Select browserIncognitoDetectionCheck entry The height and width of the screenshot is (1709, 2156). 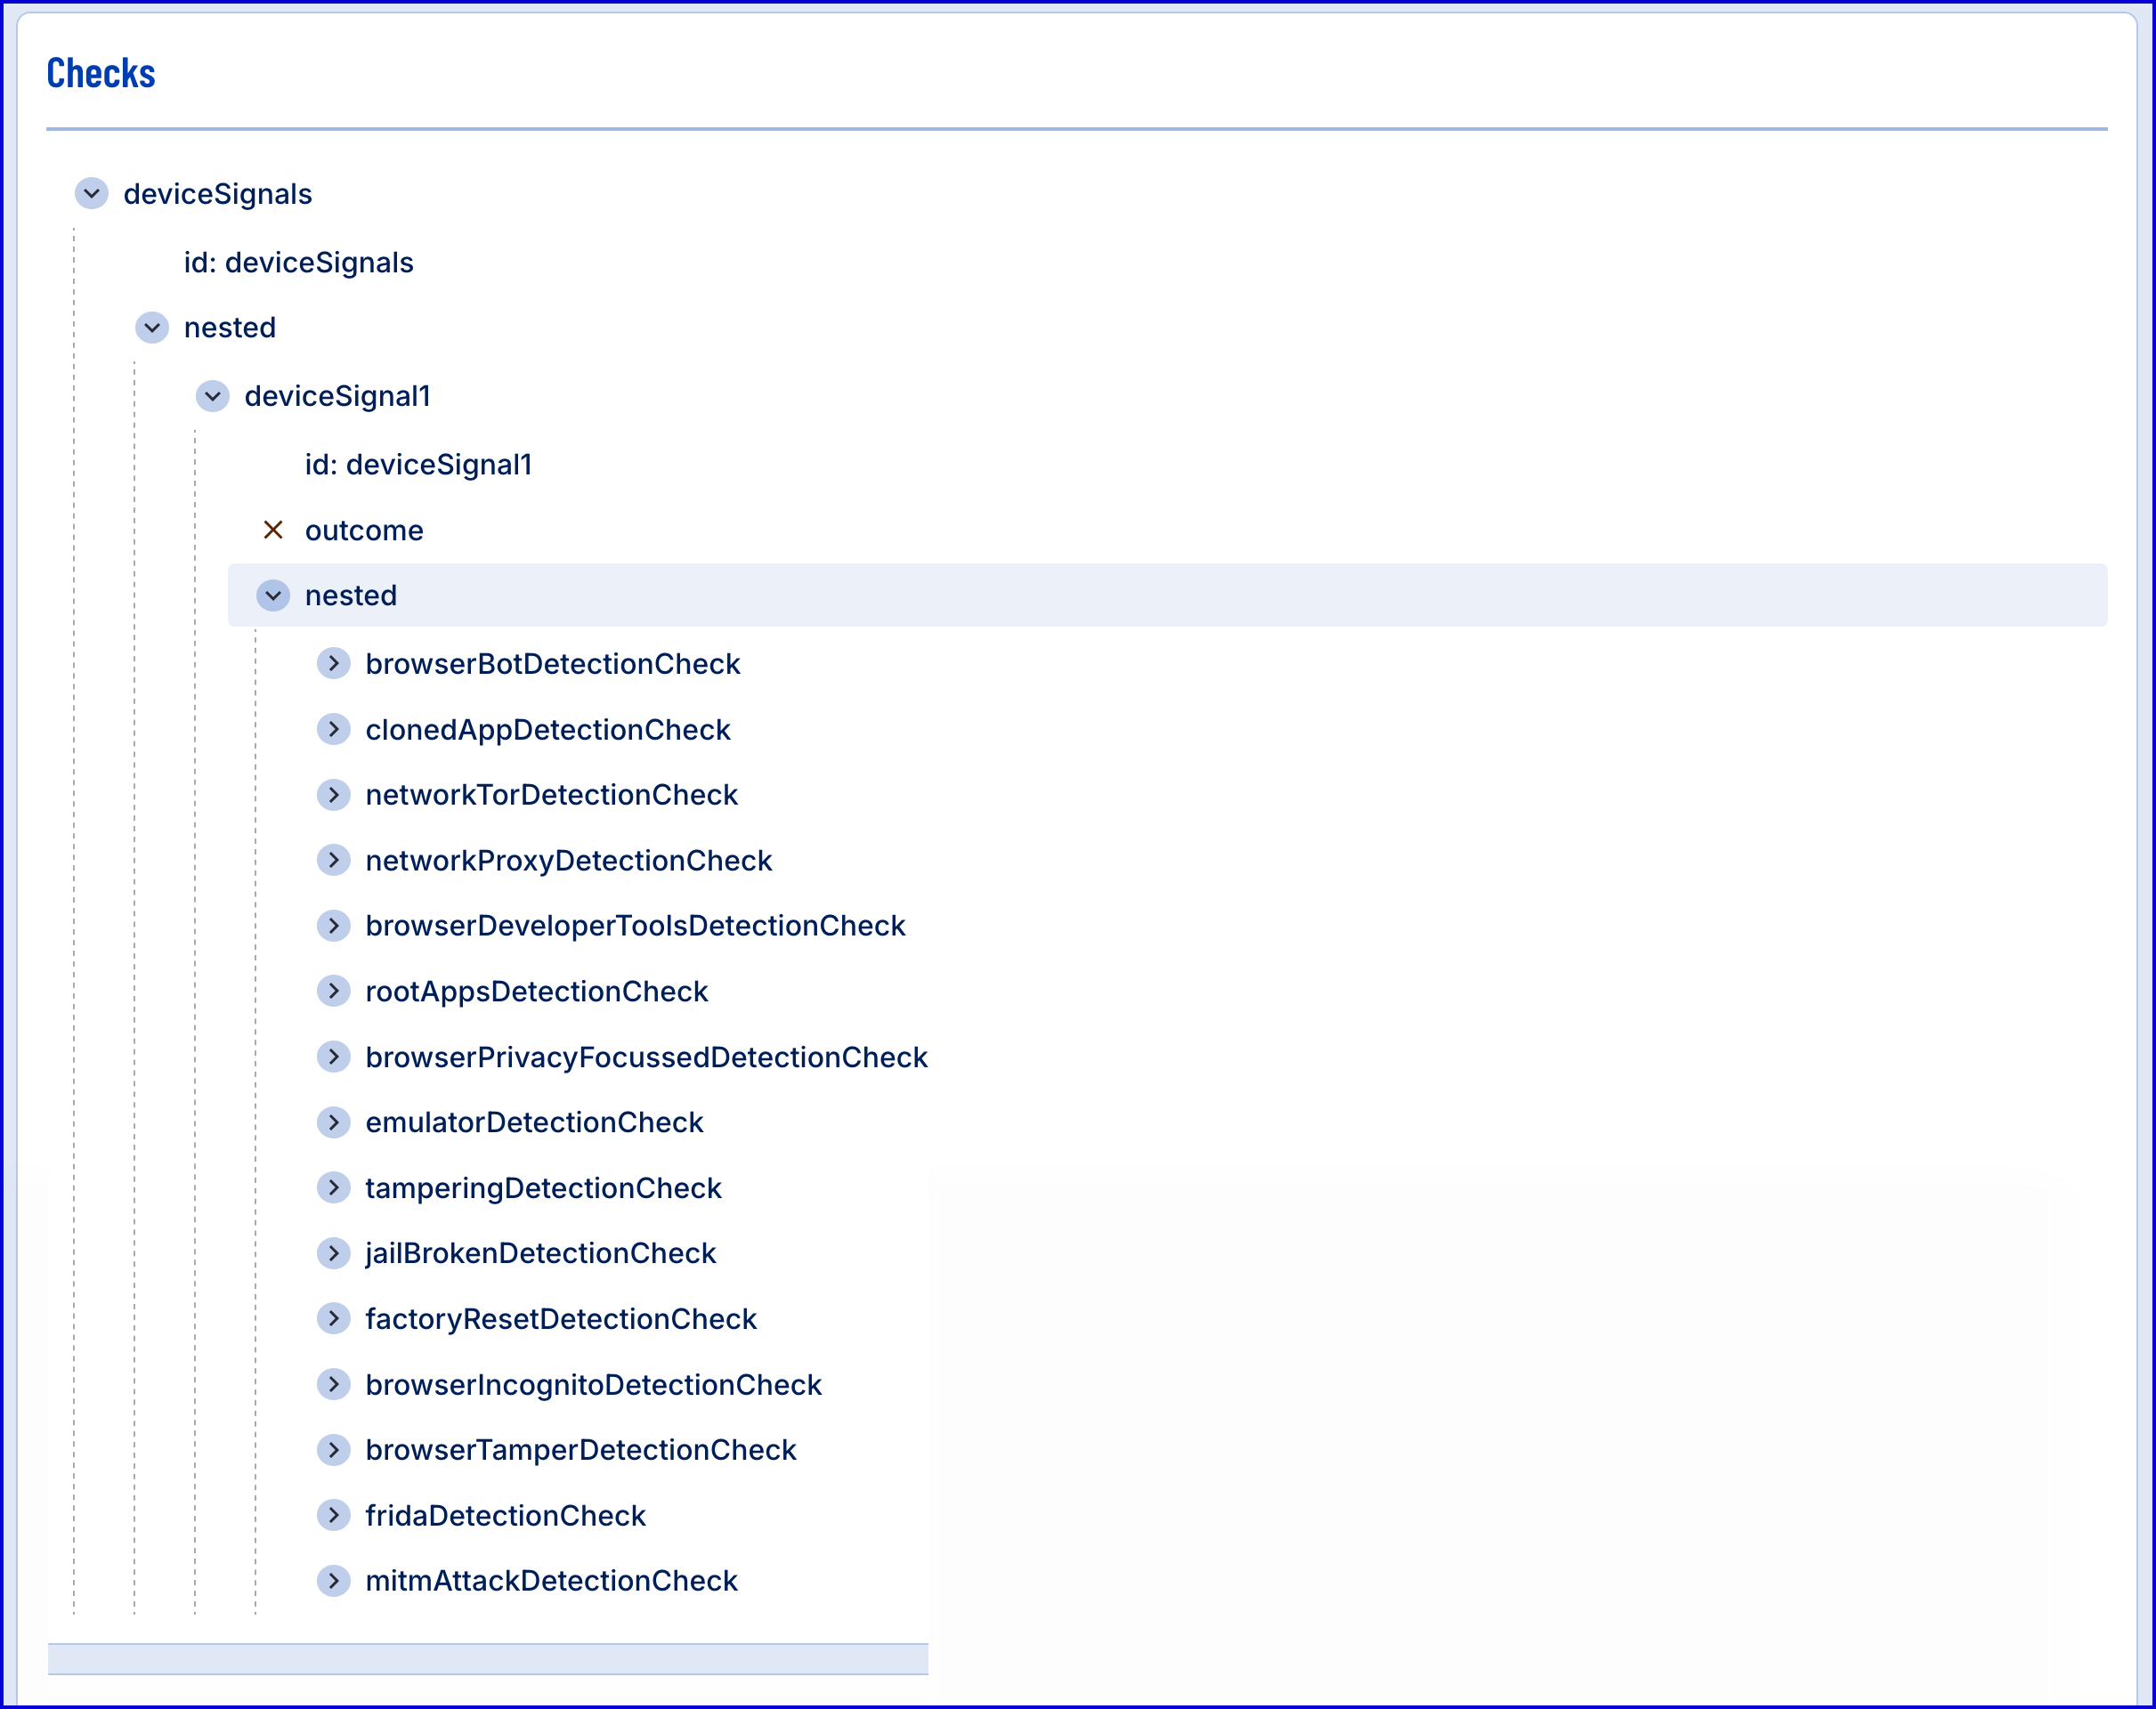593,1385
